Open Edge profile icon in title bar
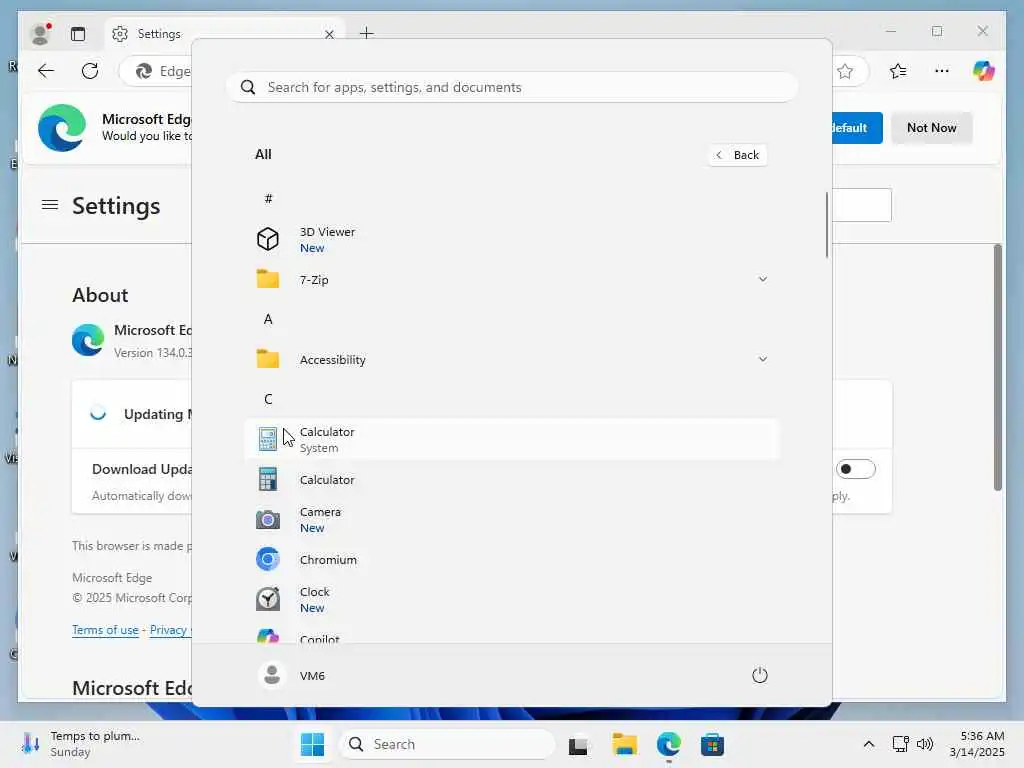 coord(40,33)
